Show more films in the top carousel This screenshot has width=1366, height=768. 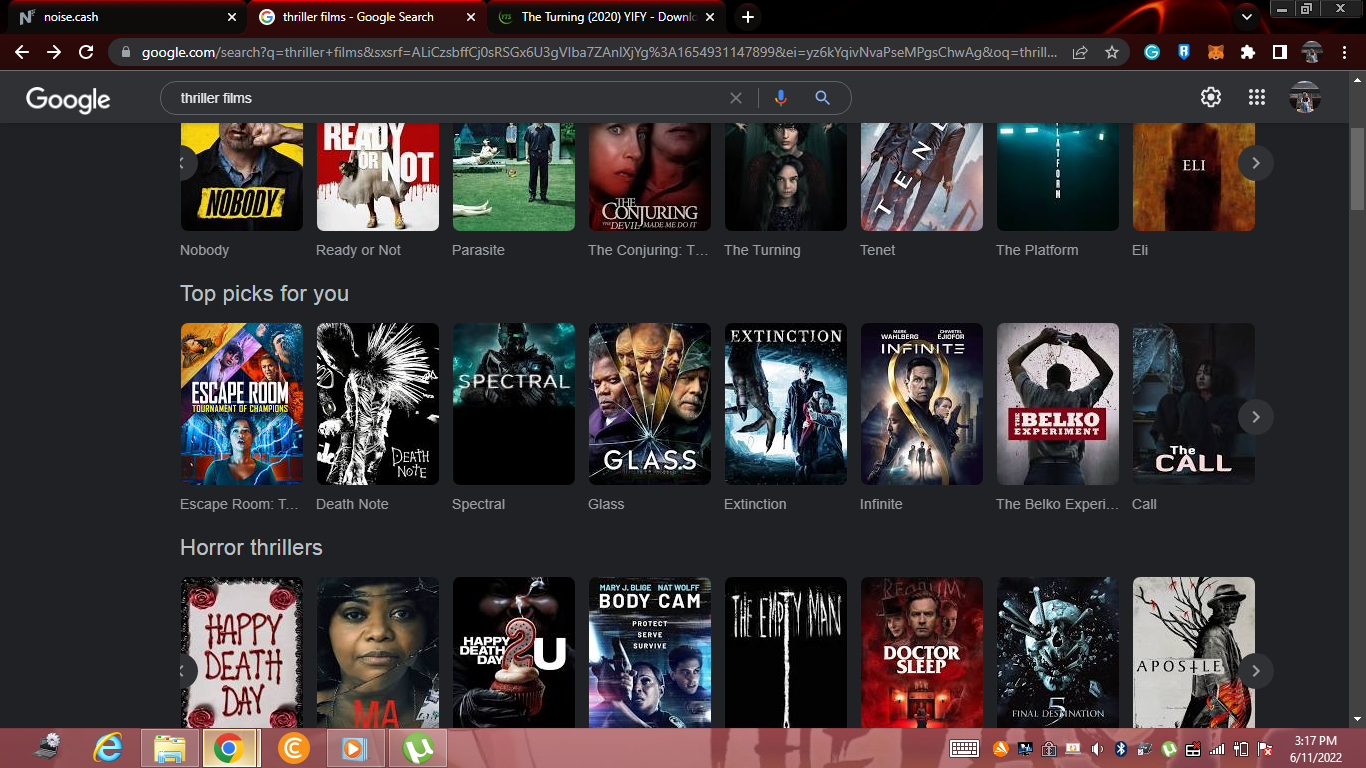point(1256,162)
